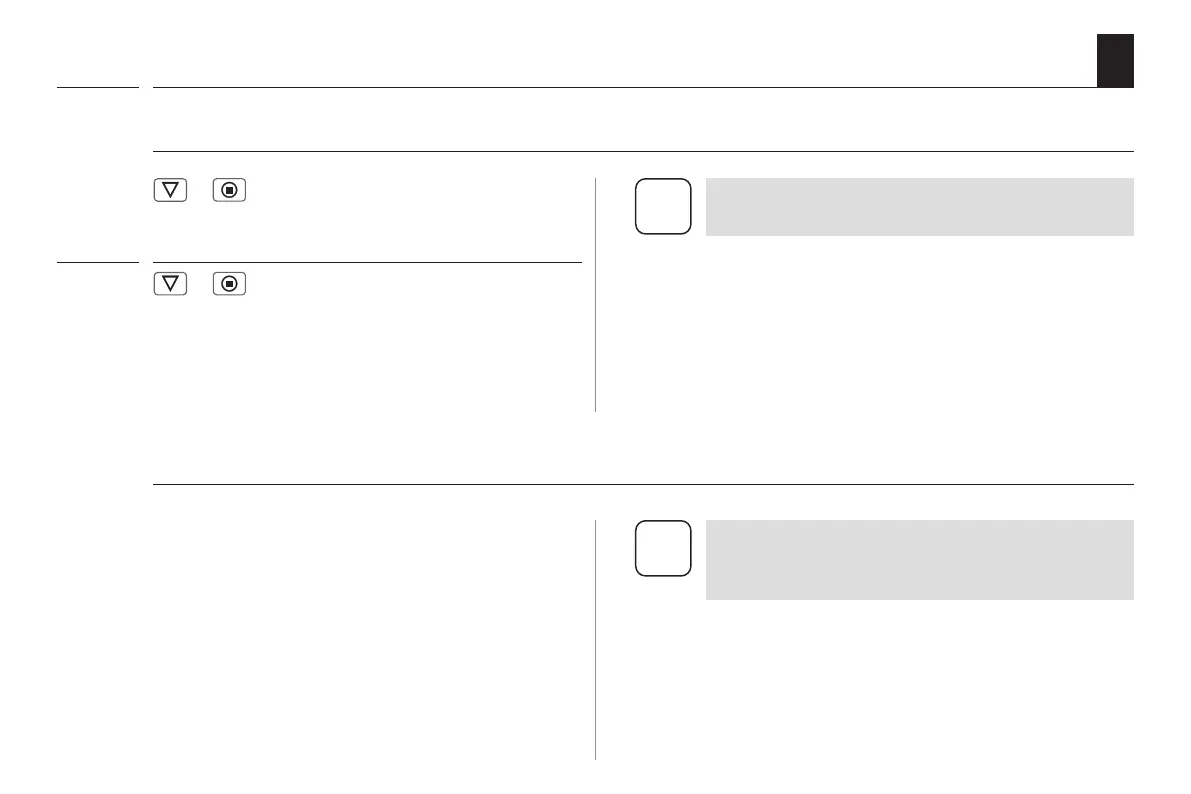Viewport: 1191px width, 794px height.
Task: Click the upper gray note box
Action: 919,207
